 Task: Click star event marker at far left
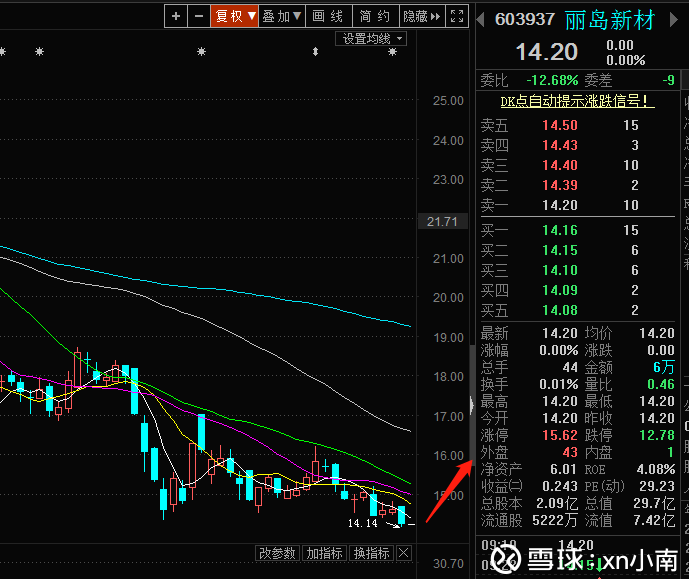coord(2,52)
